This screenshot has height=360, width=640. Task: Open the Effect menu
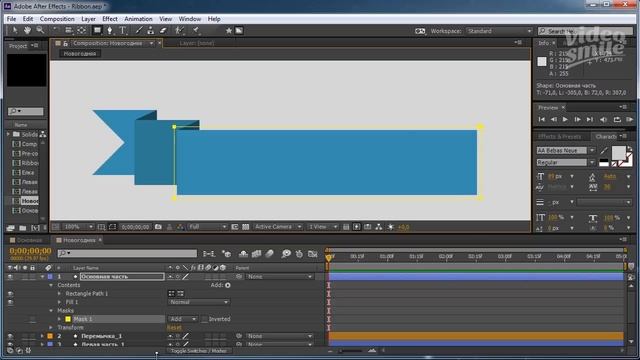click(110, 19)
